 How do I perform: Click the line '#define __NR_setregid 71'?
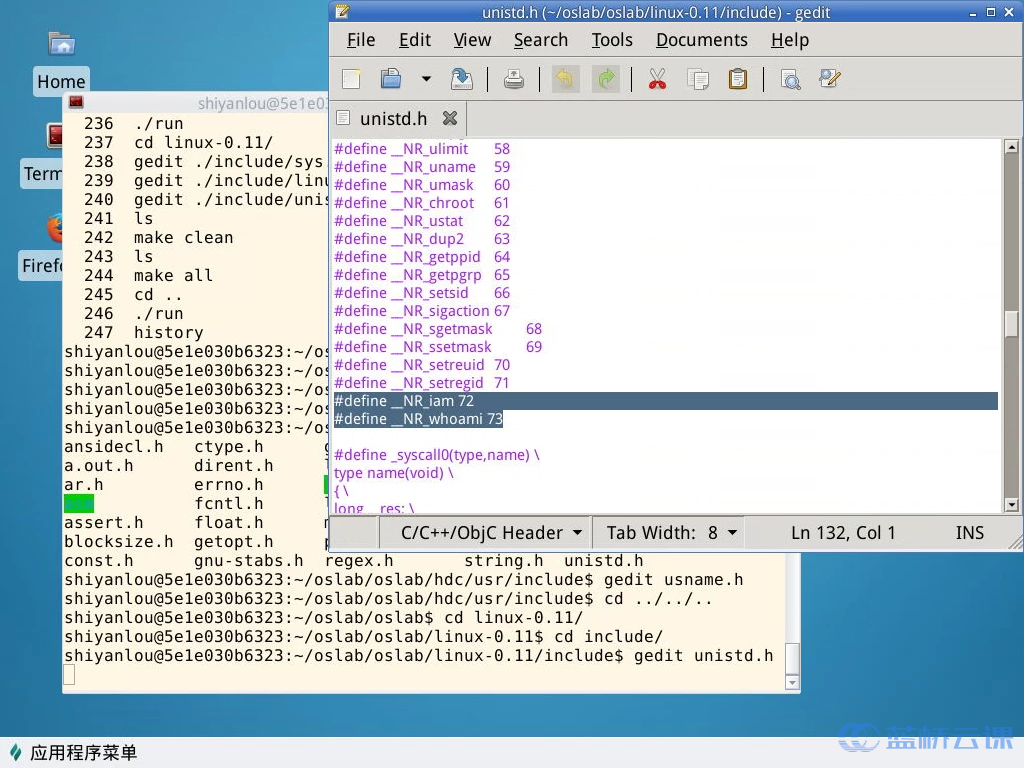pyautogui.click(x=421, y=383)
